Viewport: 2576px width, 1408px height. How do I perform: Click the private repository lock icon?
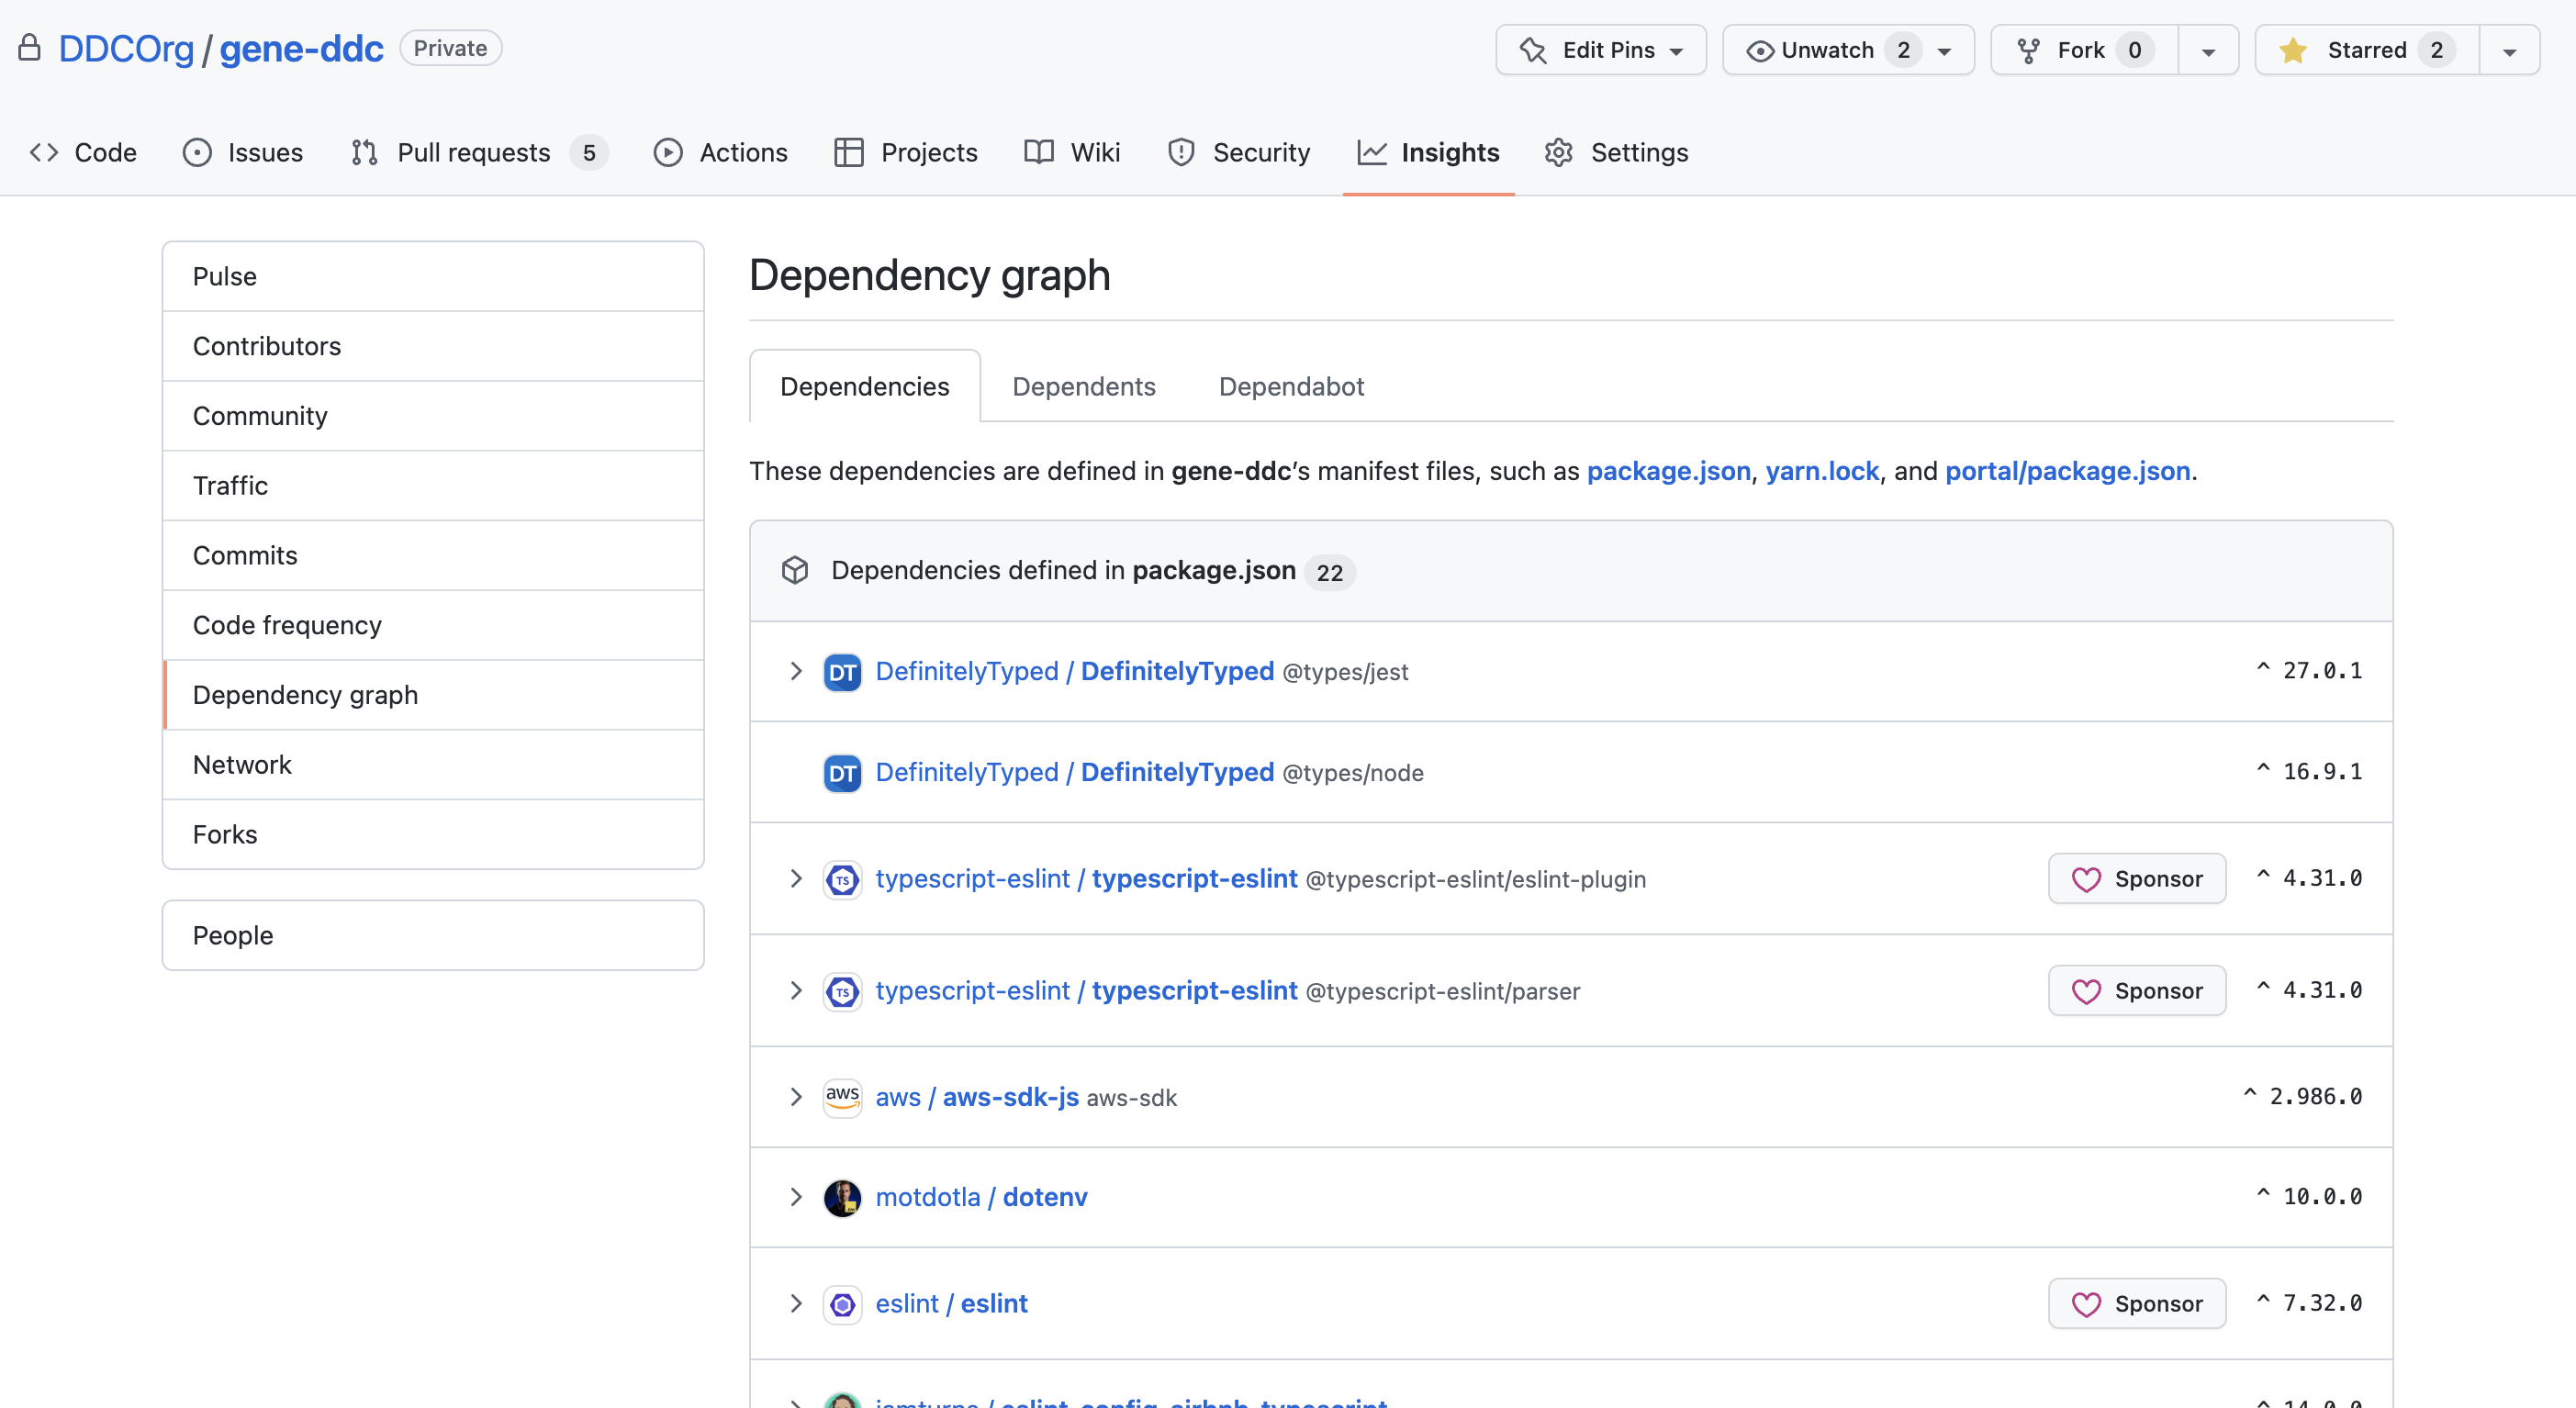30,48
